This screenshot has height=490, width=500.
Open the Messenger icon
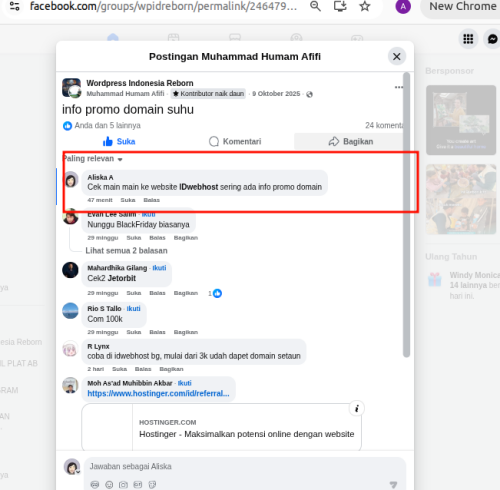[x=492, y=39]
